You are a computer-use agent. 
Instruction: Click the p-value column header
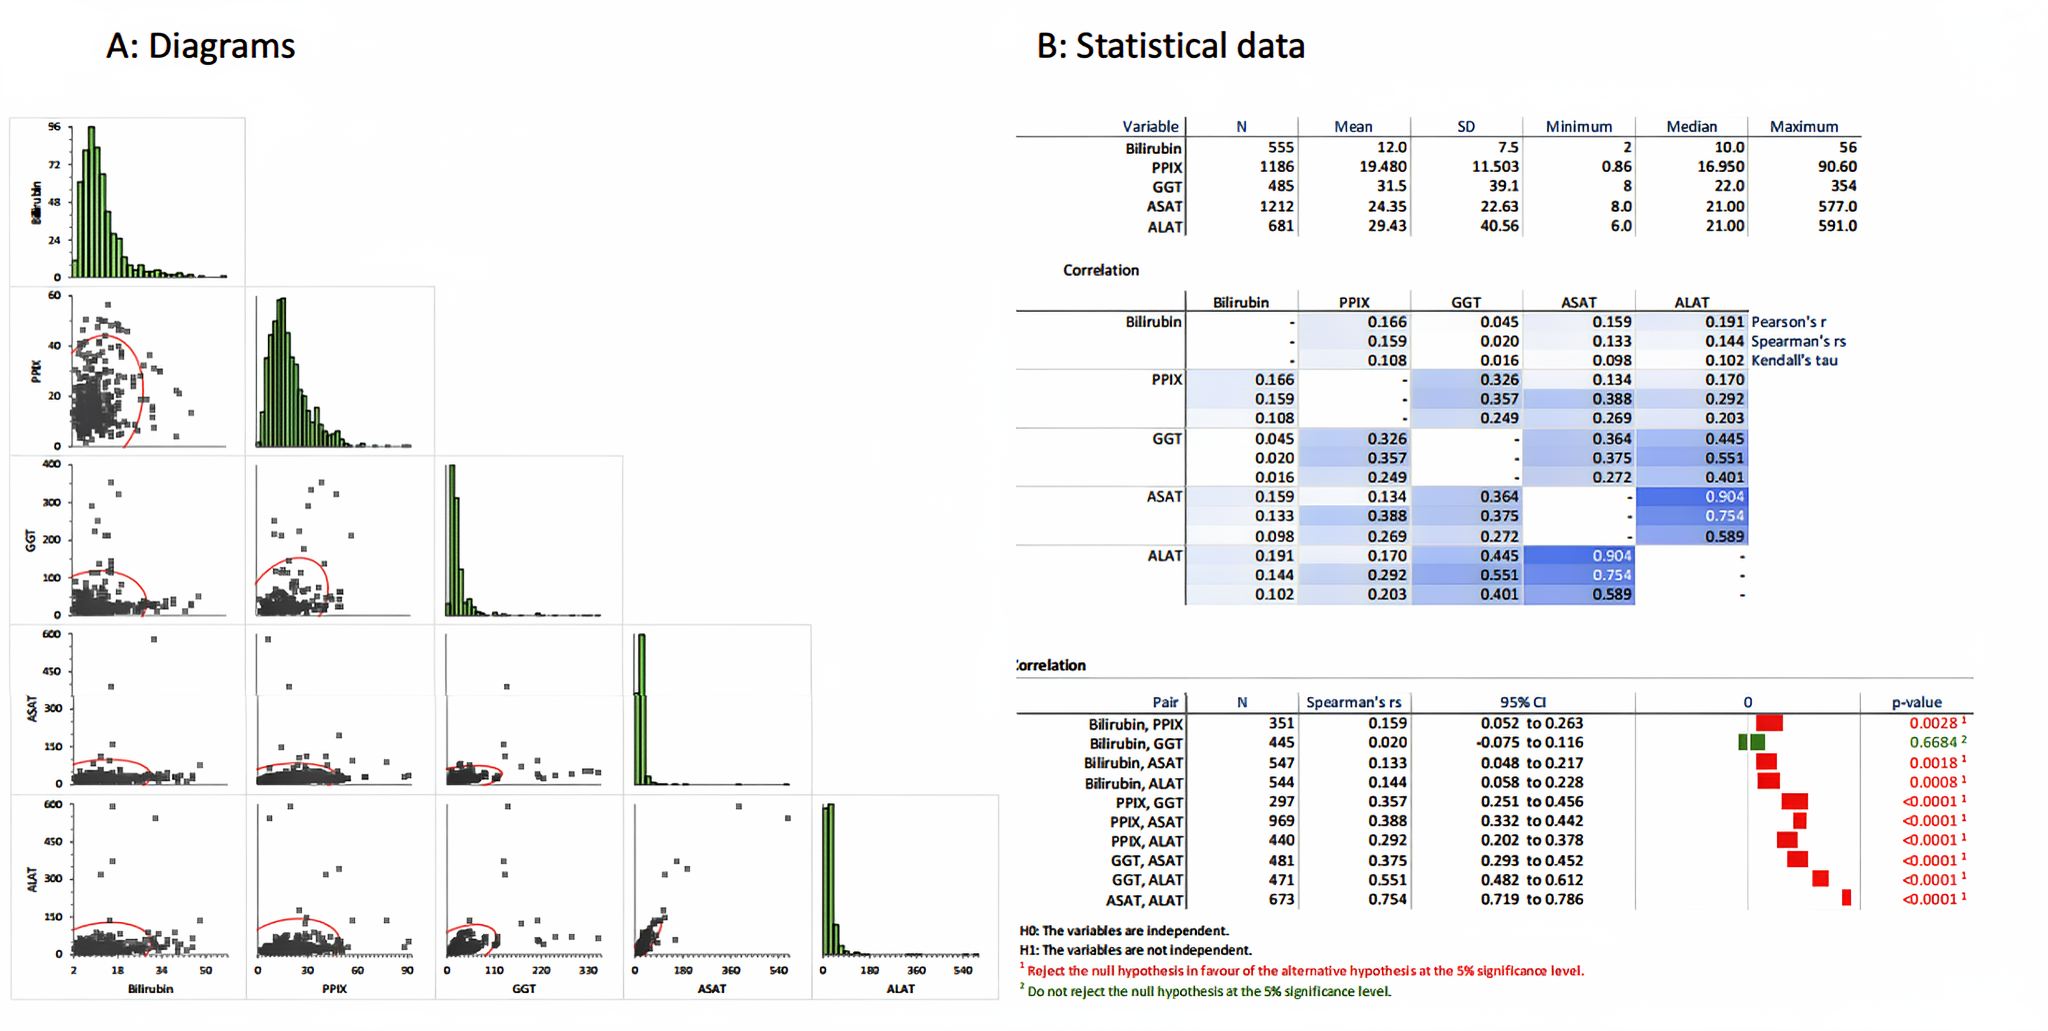pos(1916,702)
